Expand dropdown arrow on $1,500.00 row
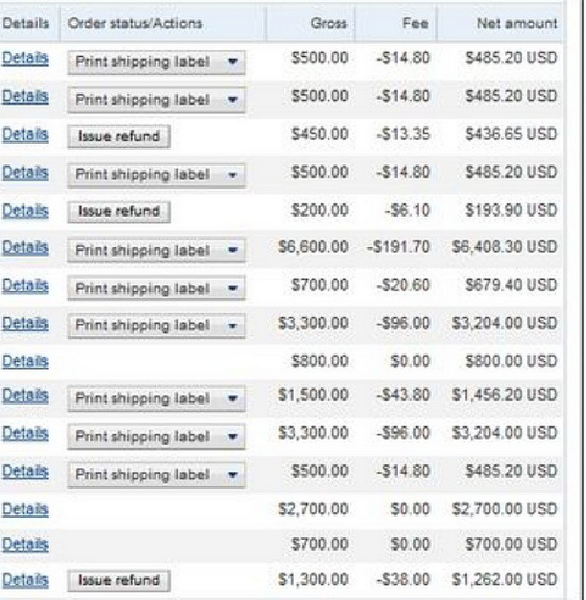The image size is (586, 600). 232,398
